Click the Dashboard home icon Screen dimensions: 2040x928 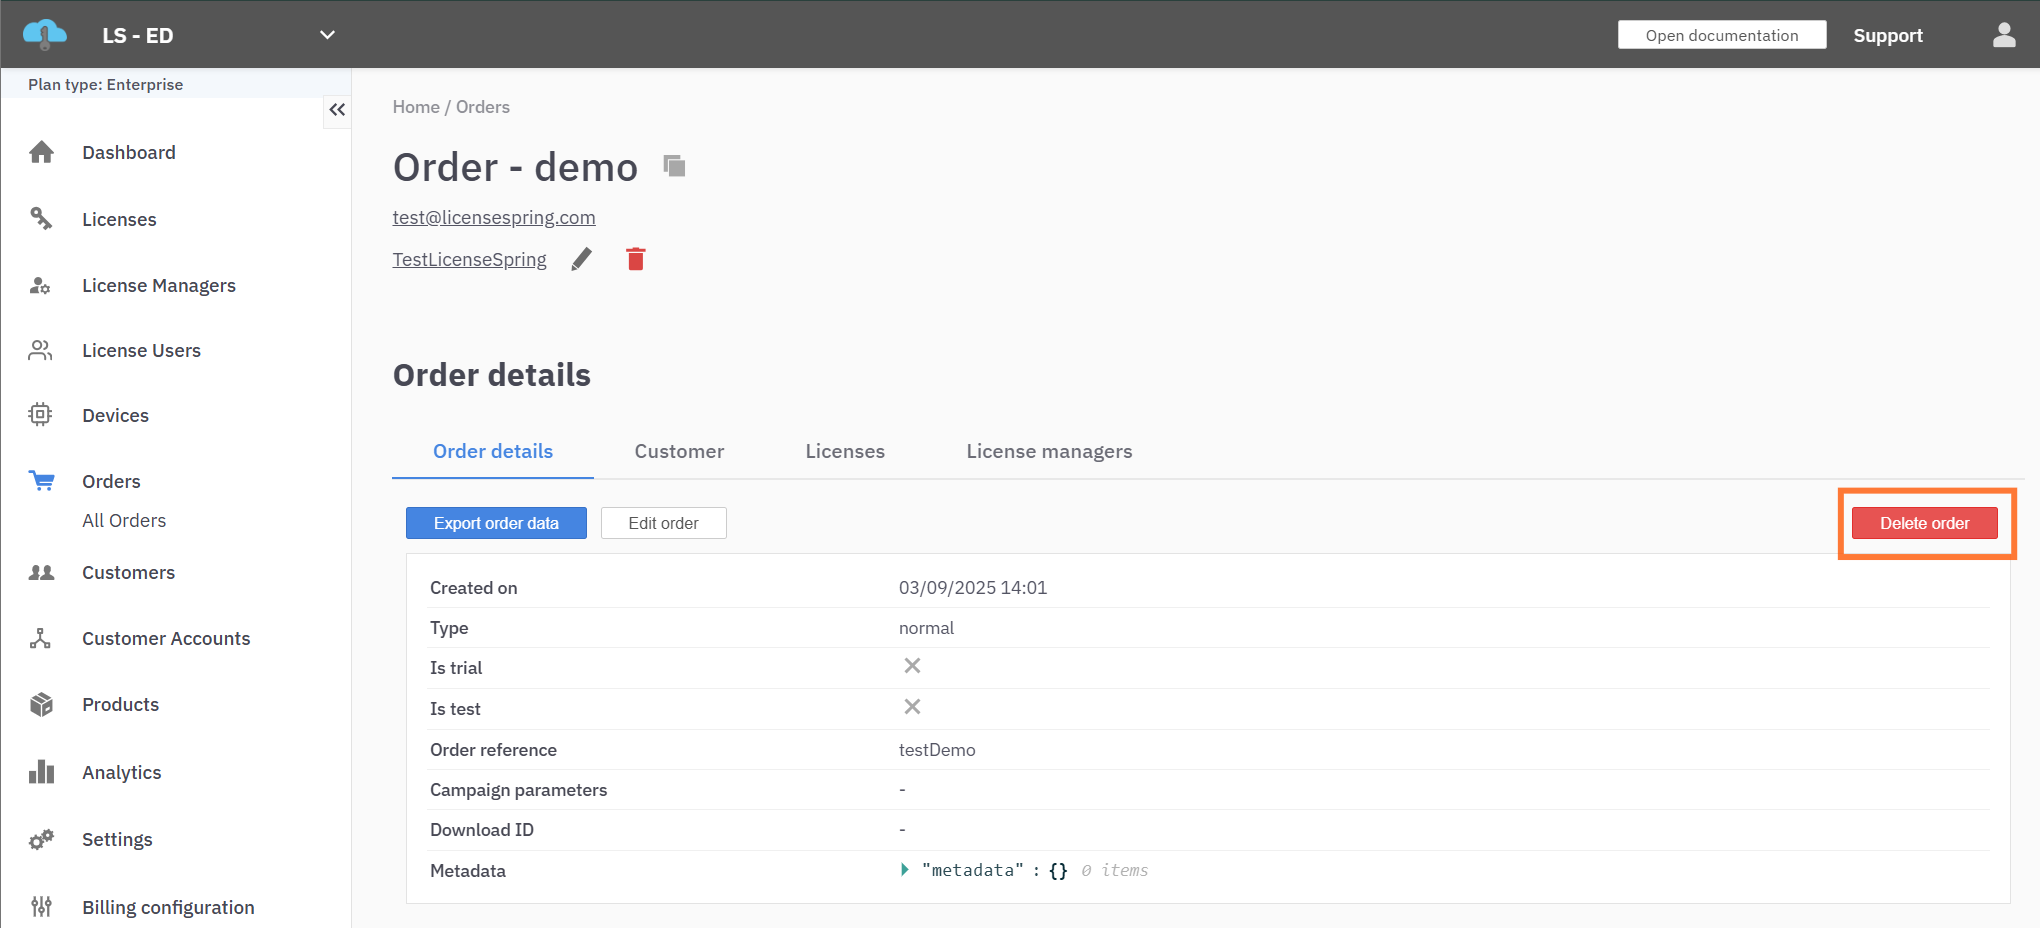pyautogui.click(x=41, y=152)
